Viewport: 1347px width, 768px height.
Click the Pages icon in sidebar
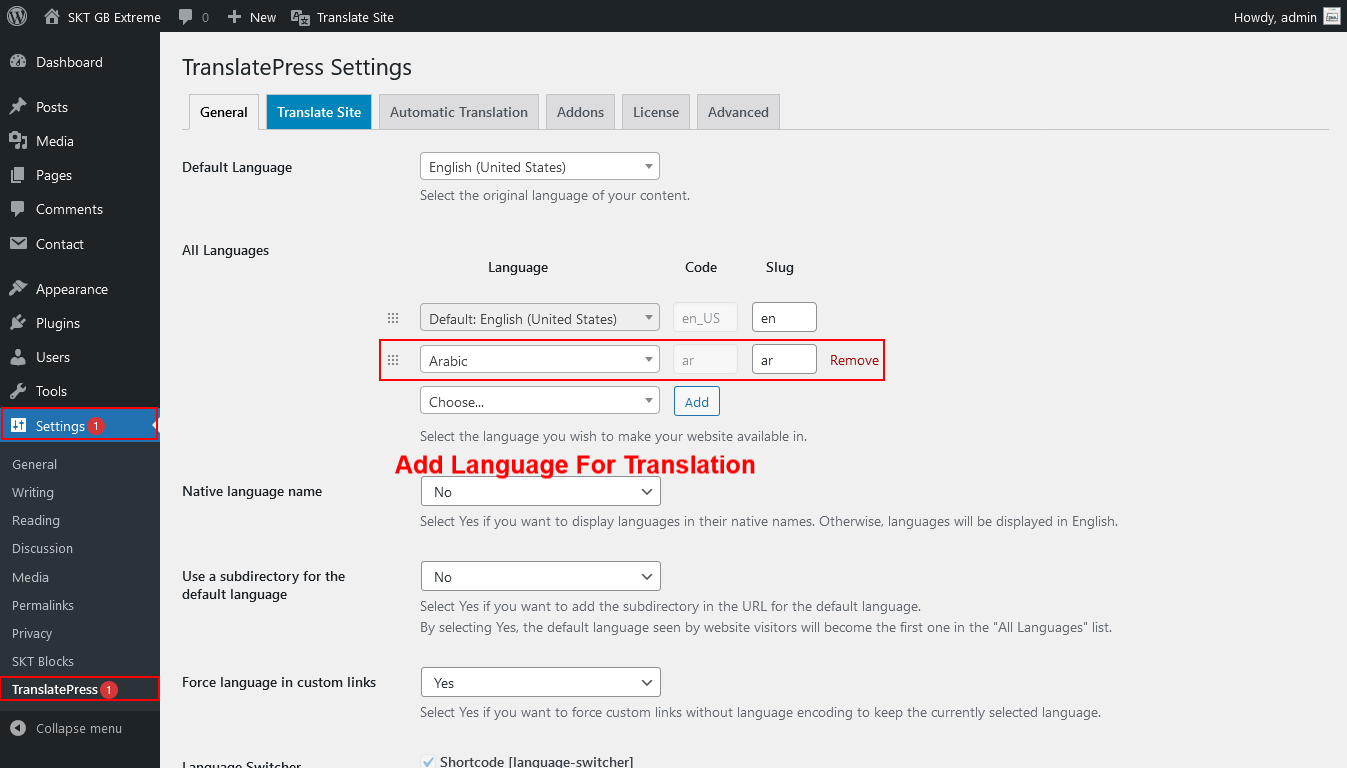(18, 175)
